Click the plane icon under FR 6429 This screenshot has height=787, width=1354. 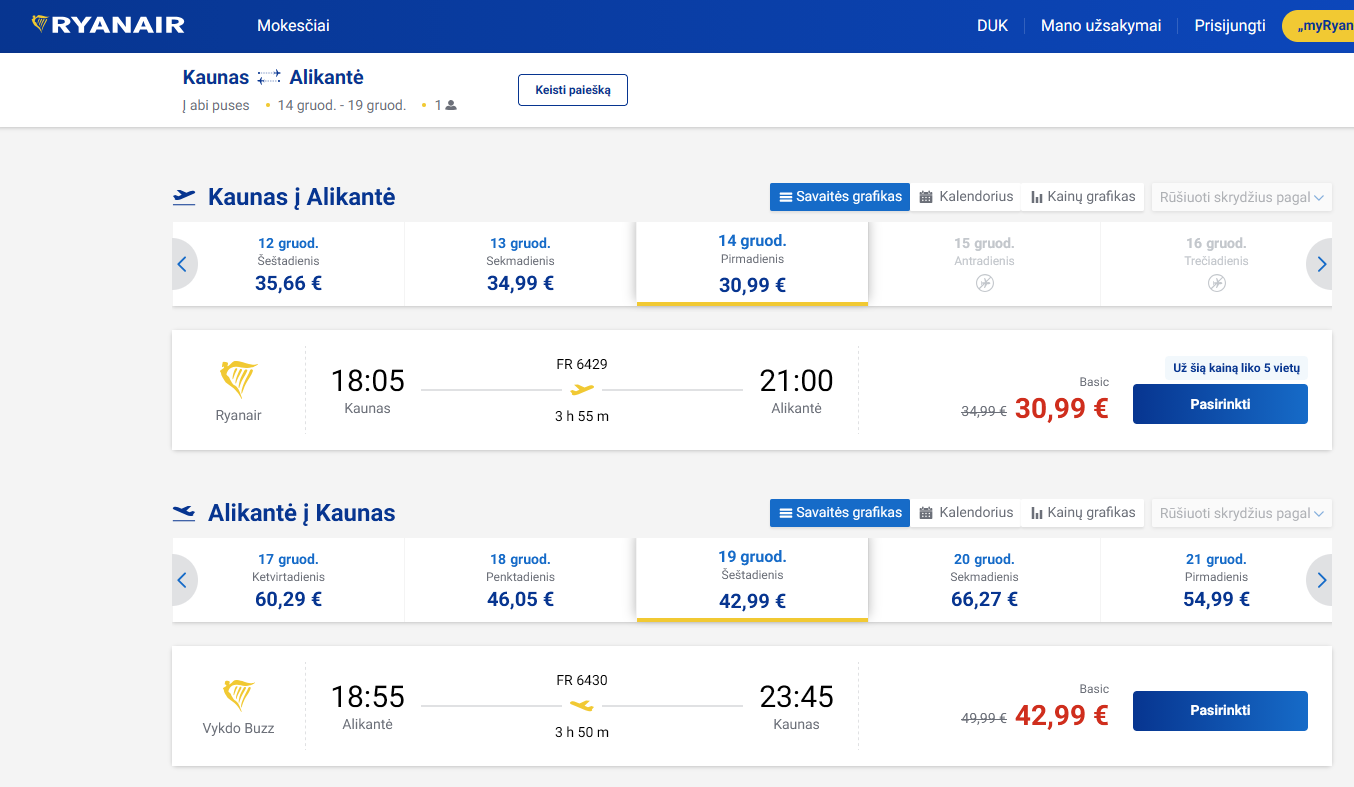click(582, 390)
